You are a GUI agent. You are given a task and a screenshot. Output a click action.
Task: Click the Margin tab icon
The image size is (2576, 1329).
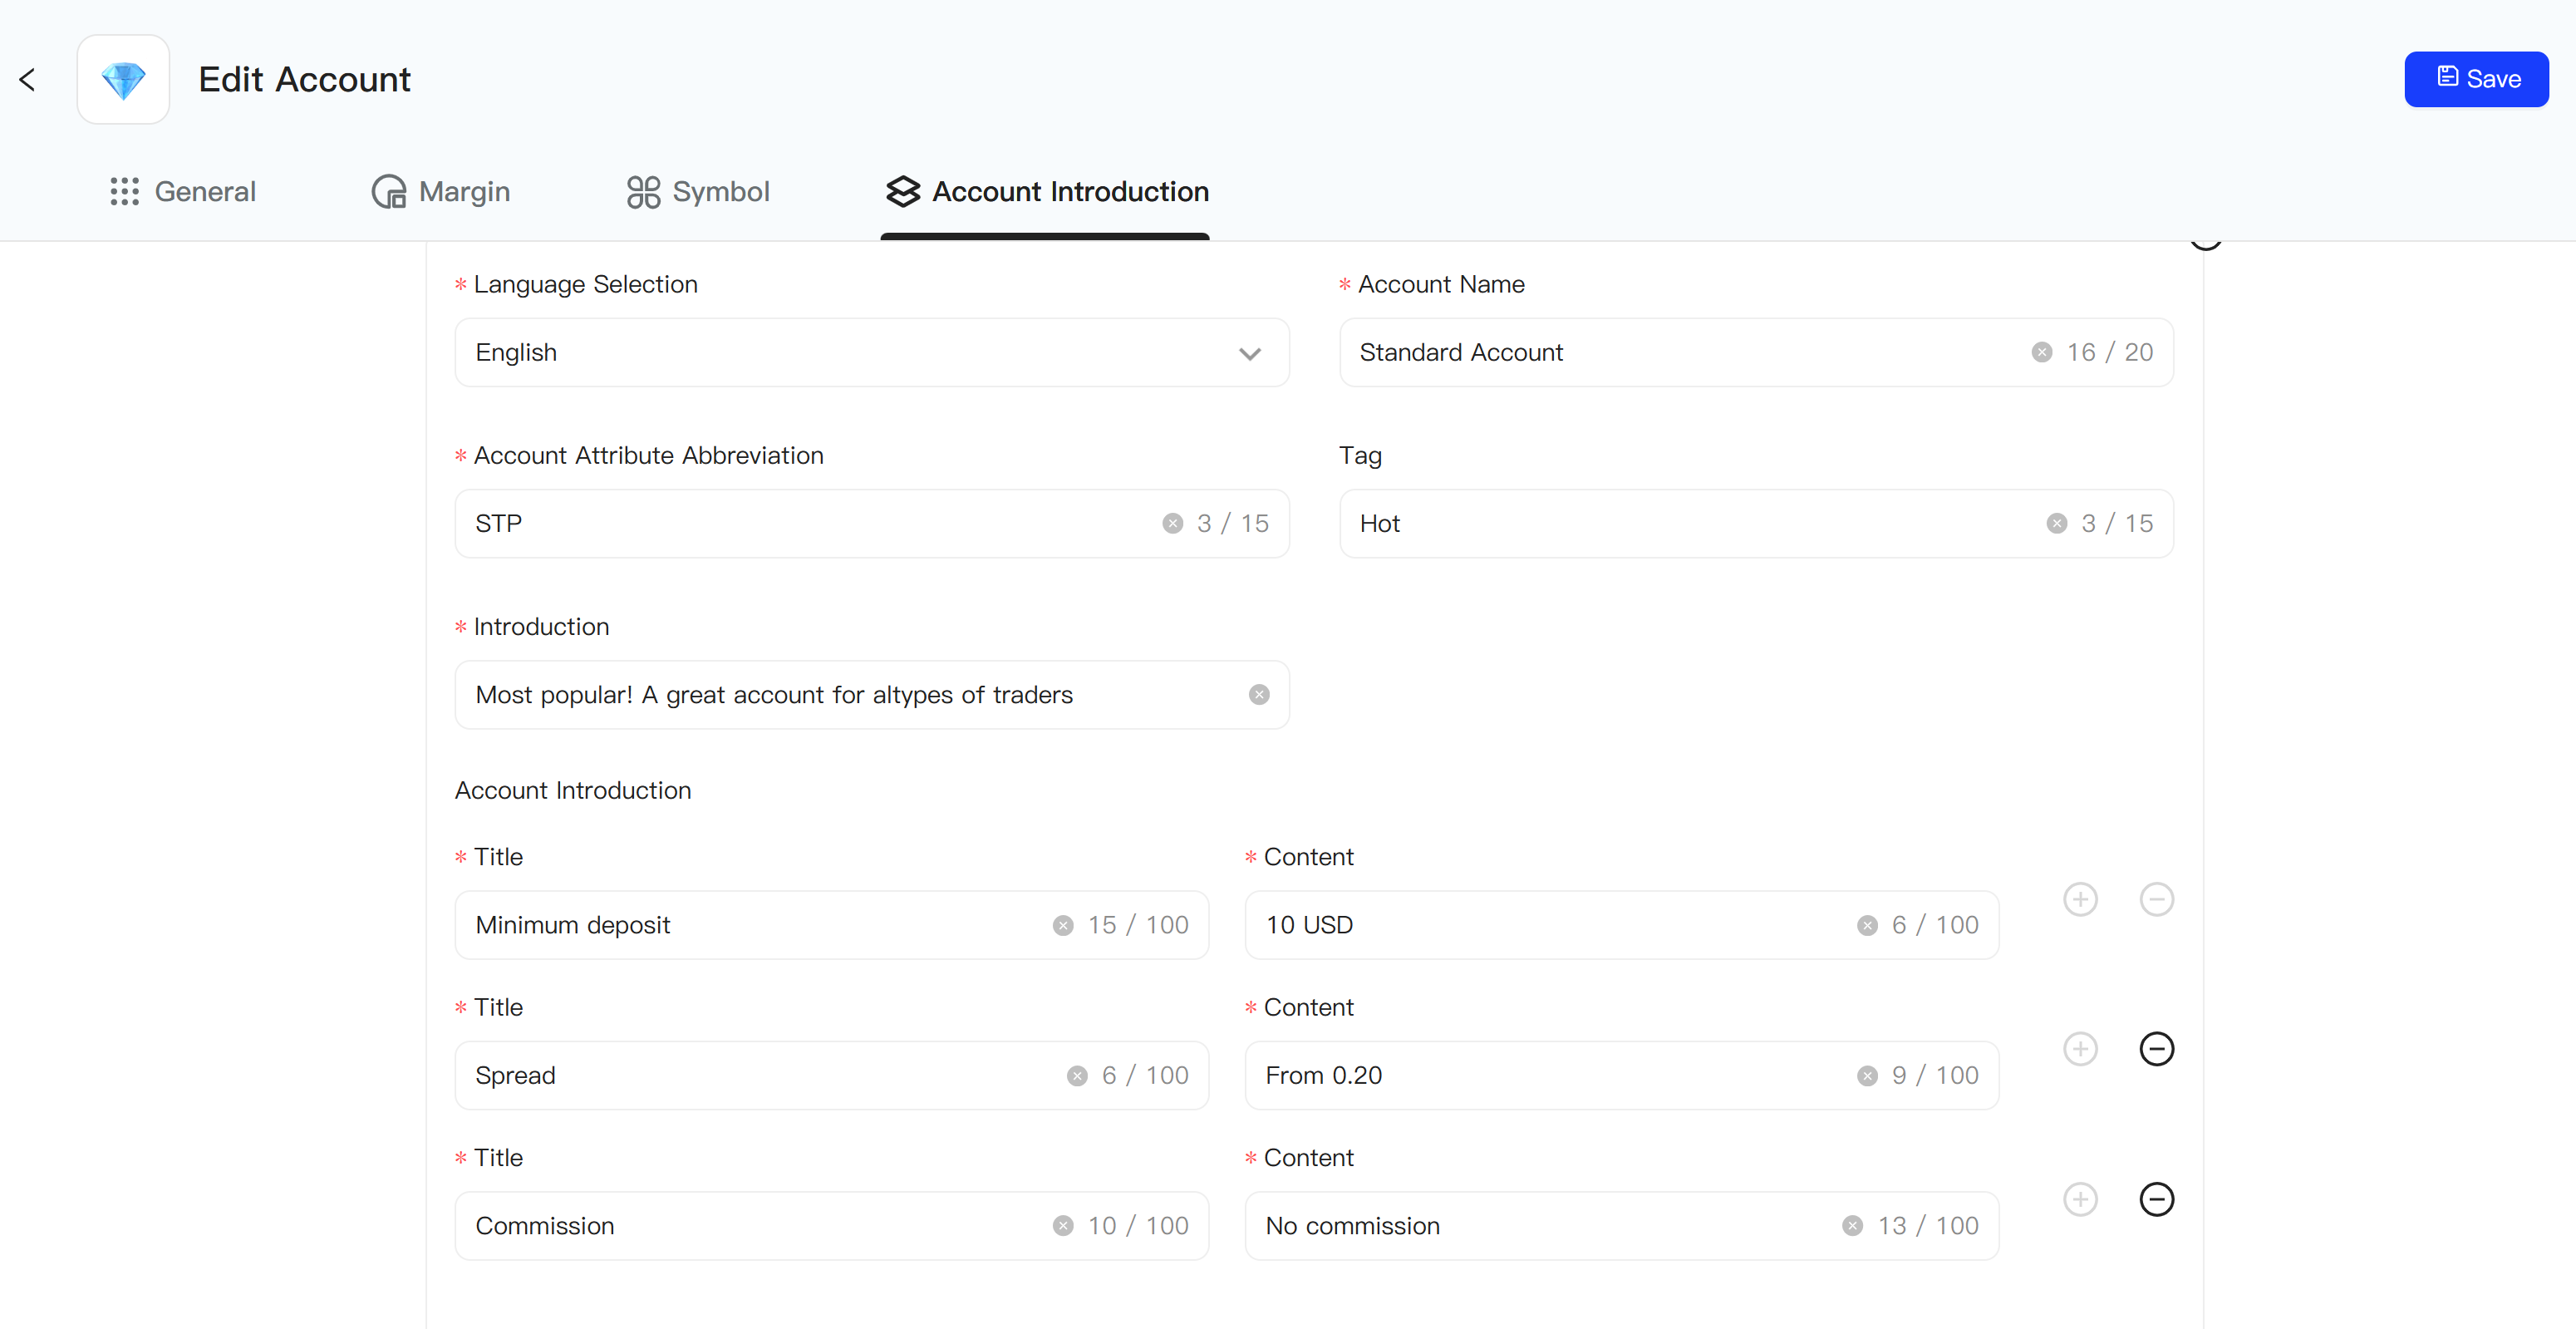pyautogui.click(x=389, y=191)
